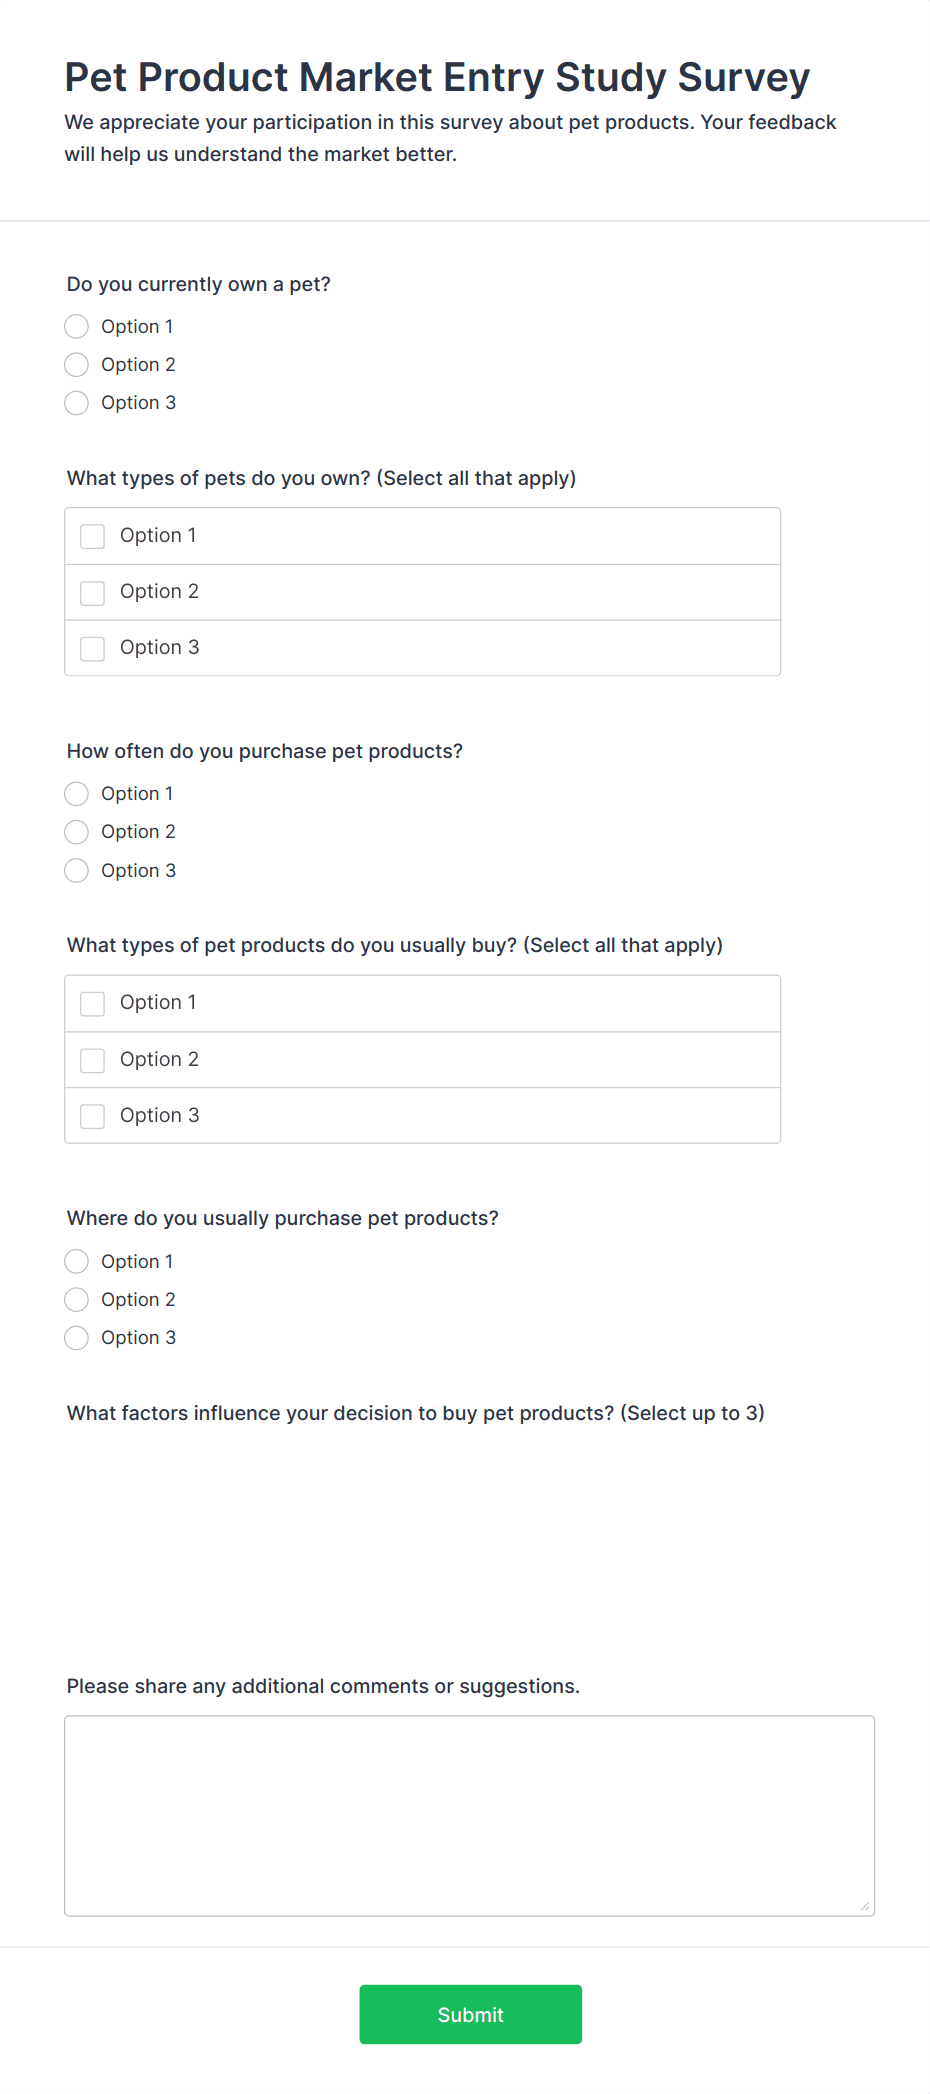Choose Option 3 for pet ownership question

(x=77, y=403)
